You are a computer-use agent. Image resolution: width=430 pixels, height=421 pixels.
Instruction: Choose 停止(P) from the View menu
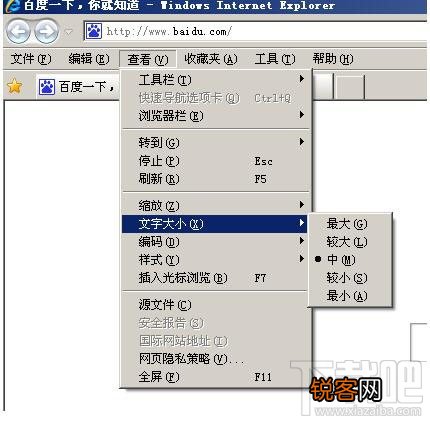click(215, 161)
